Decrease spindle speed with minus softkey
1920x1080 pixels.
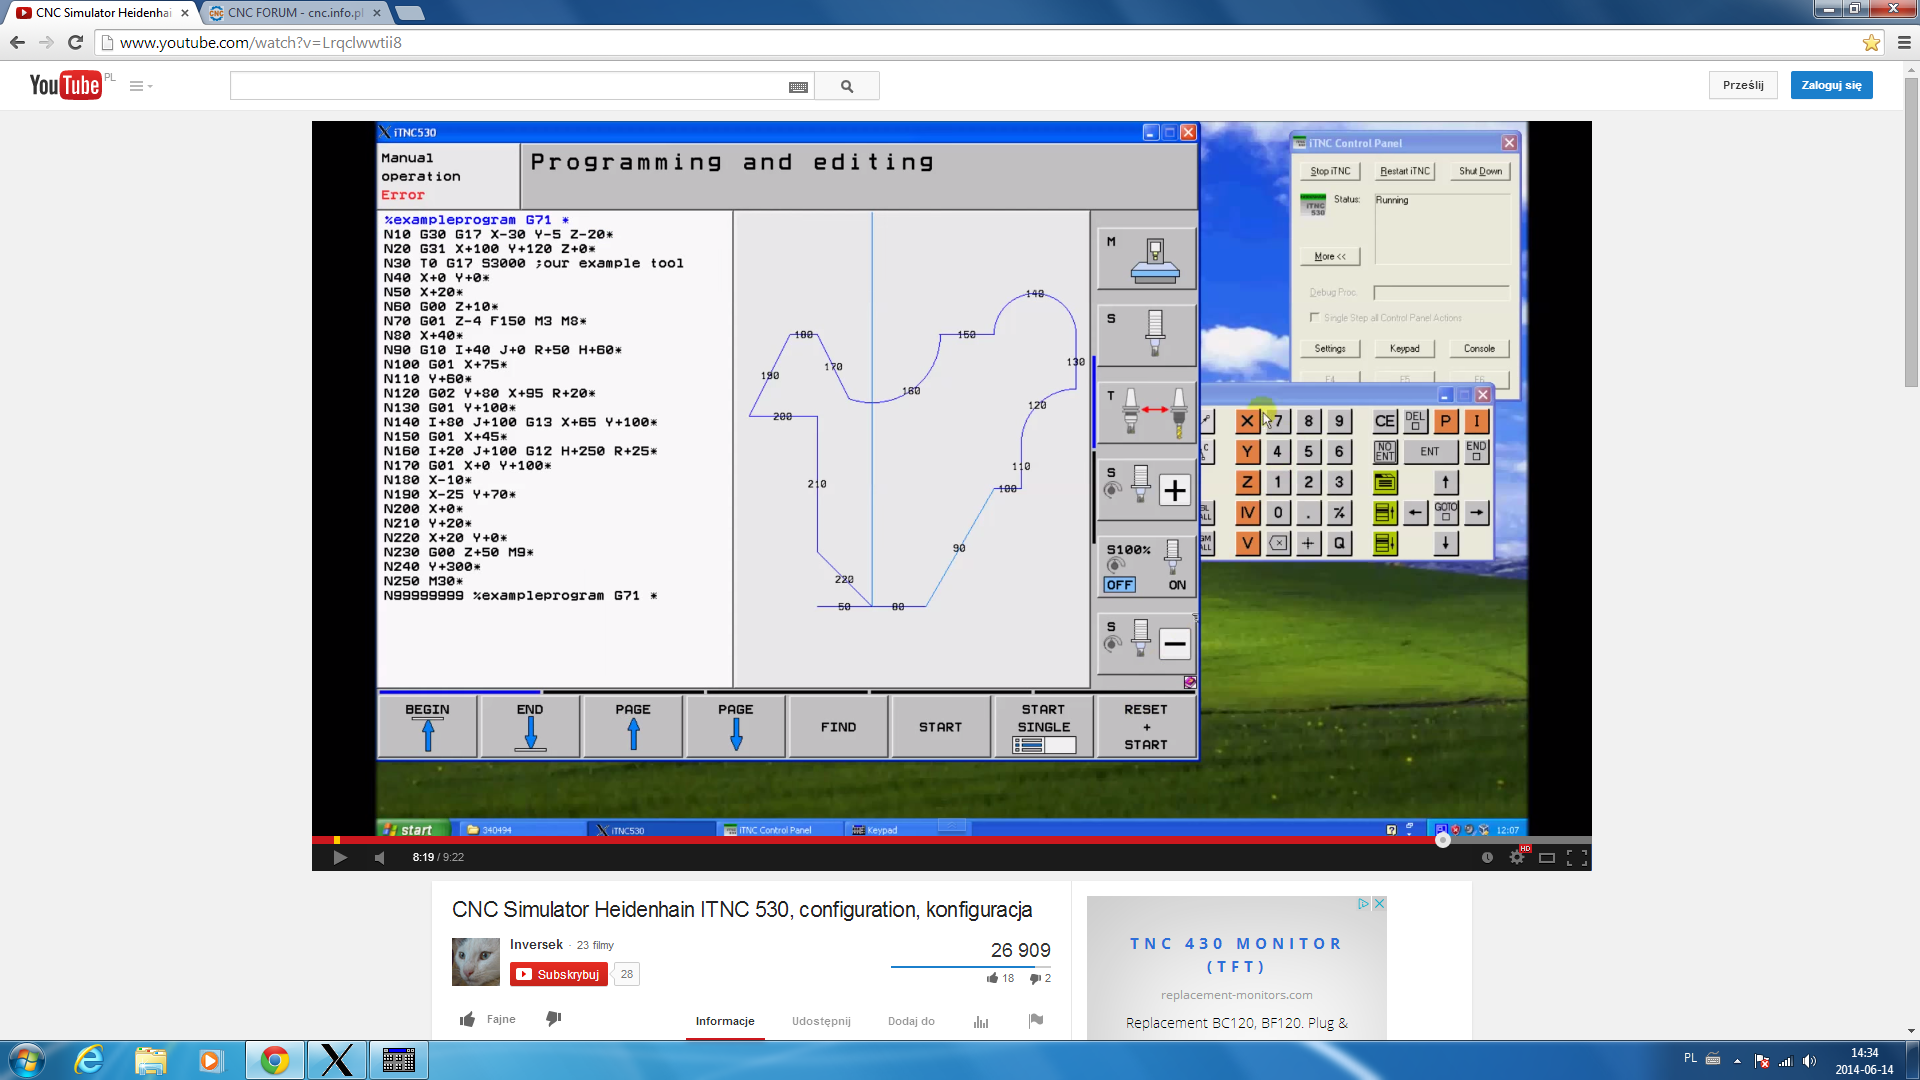point(1175,644)
